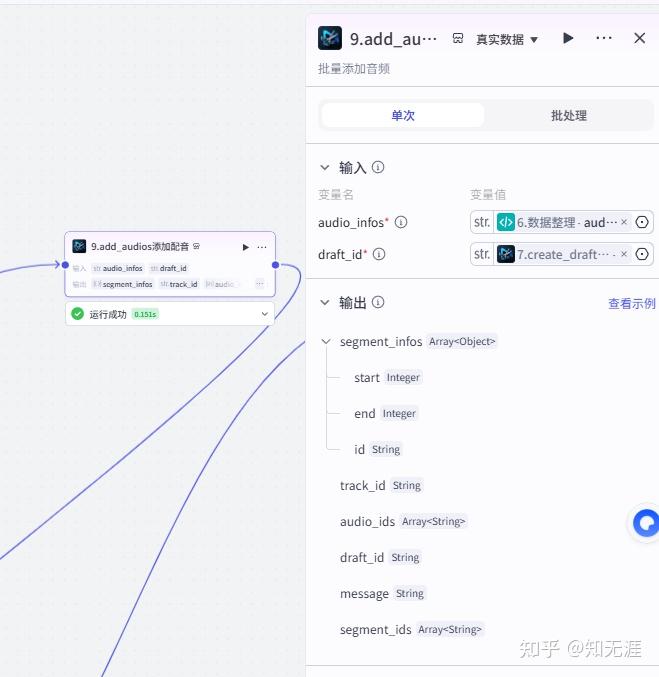Show info tooltip for 输入
This screenshot has height=677, width=659.
pyautogui.click(x=378, y=167)
